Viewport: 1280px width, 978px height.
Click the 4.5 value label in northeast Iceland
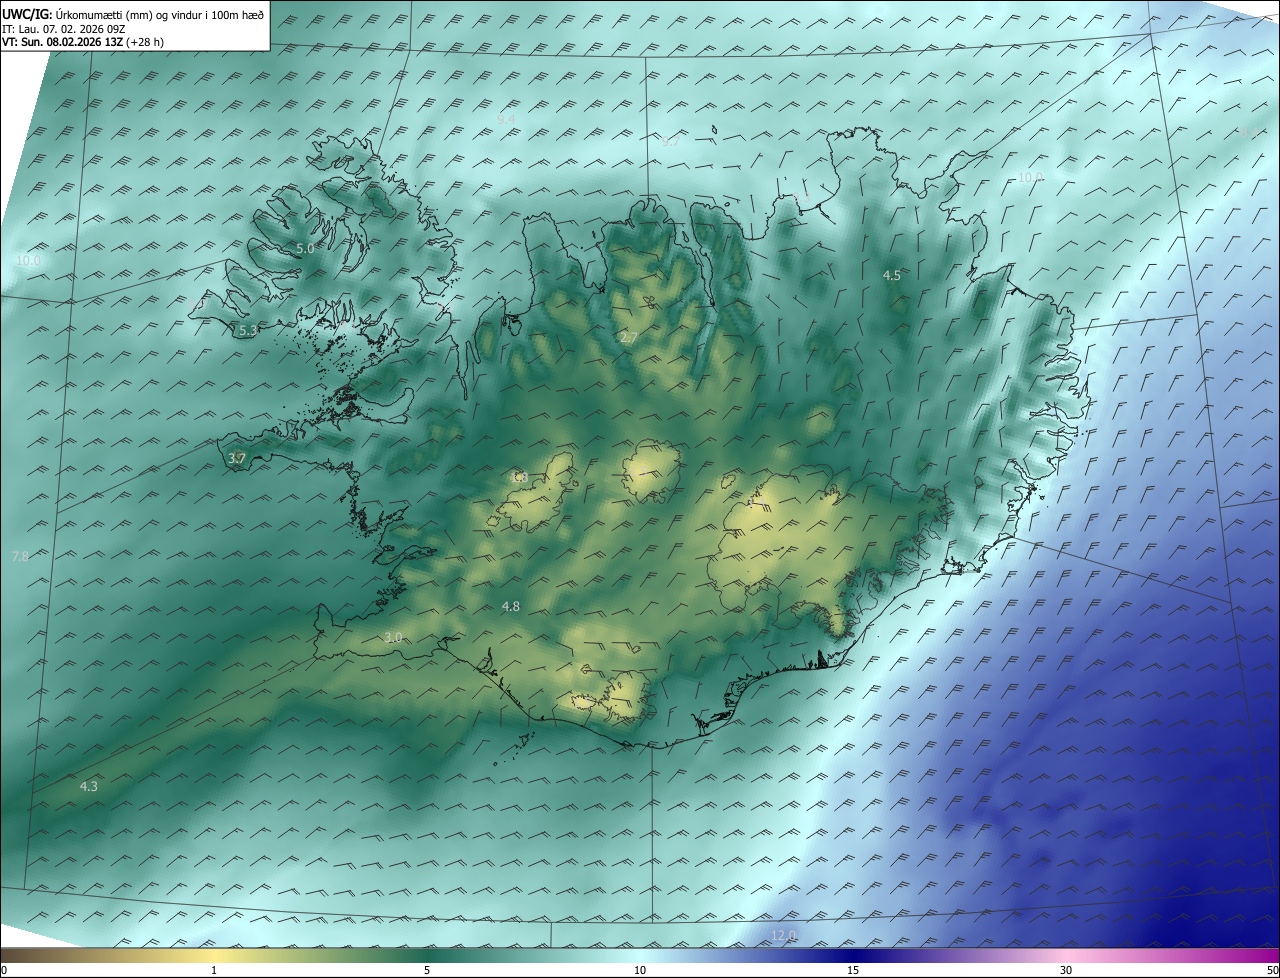coord(892,275)
